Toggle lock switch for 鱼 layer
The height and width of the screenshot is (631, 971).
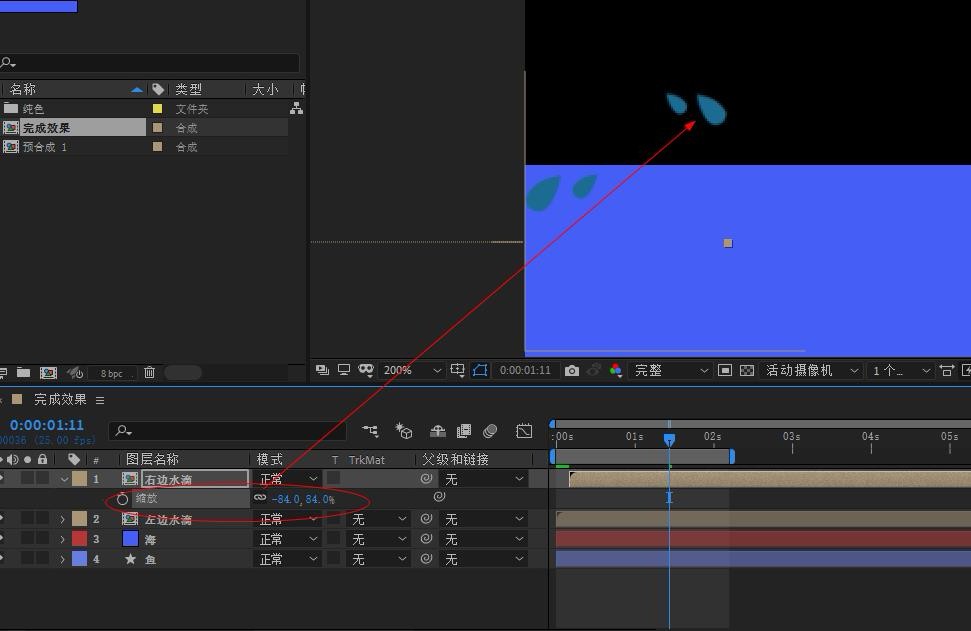tap(42, 559)
